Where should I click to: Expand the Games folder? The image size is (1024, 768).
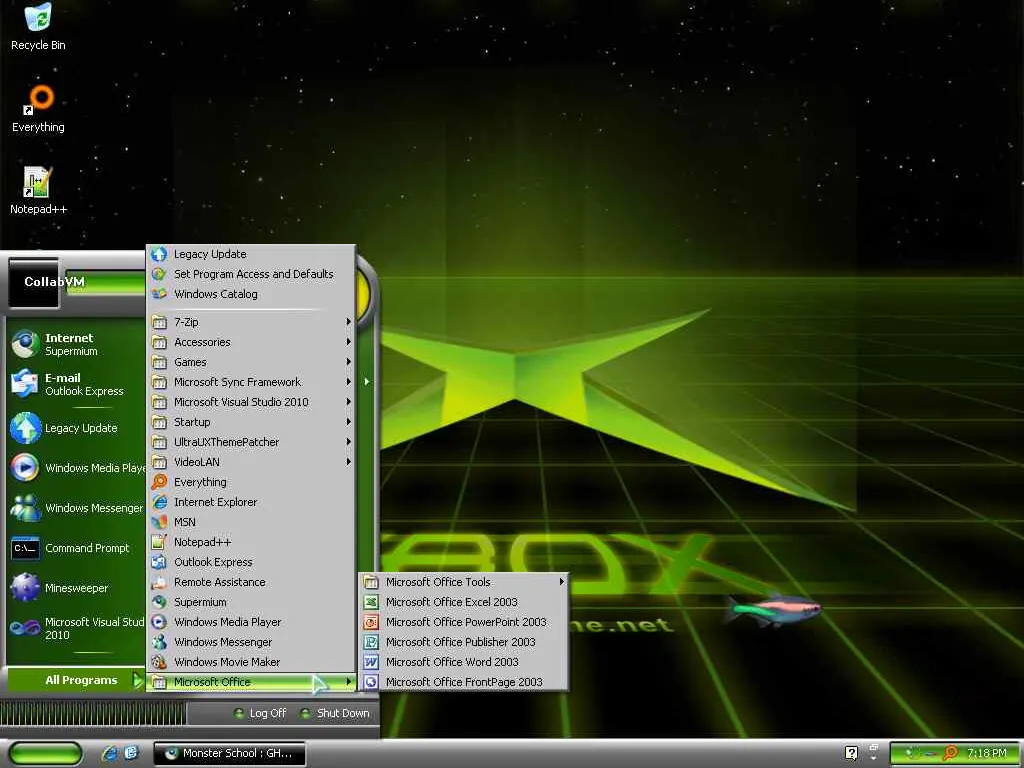click(x=251, y=362)
